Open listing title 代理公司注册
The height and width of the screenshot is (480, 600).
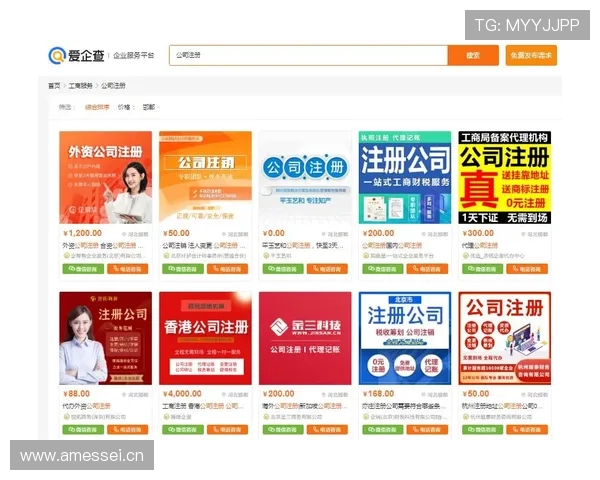click(x=480, y=245)
